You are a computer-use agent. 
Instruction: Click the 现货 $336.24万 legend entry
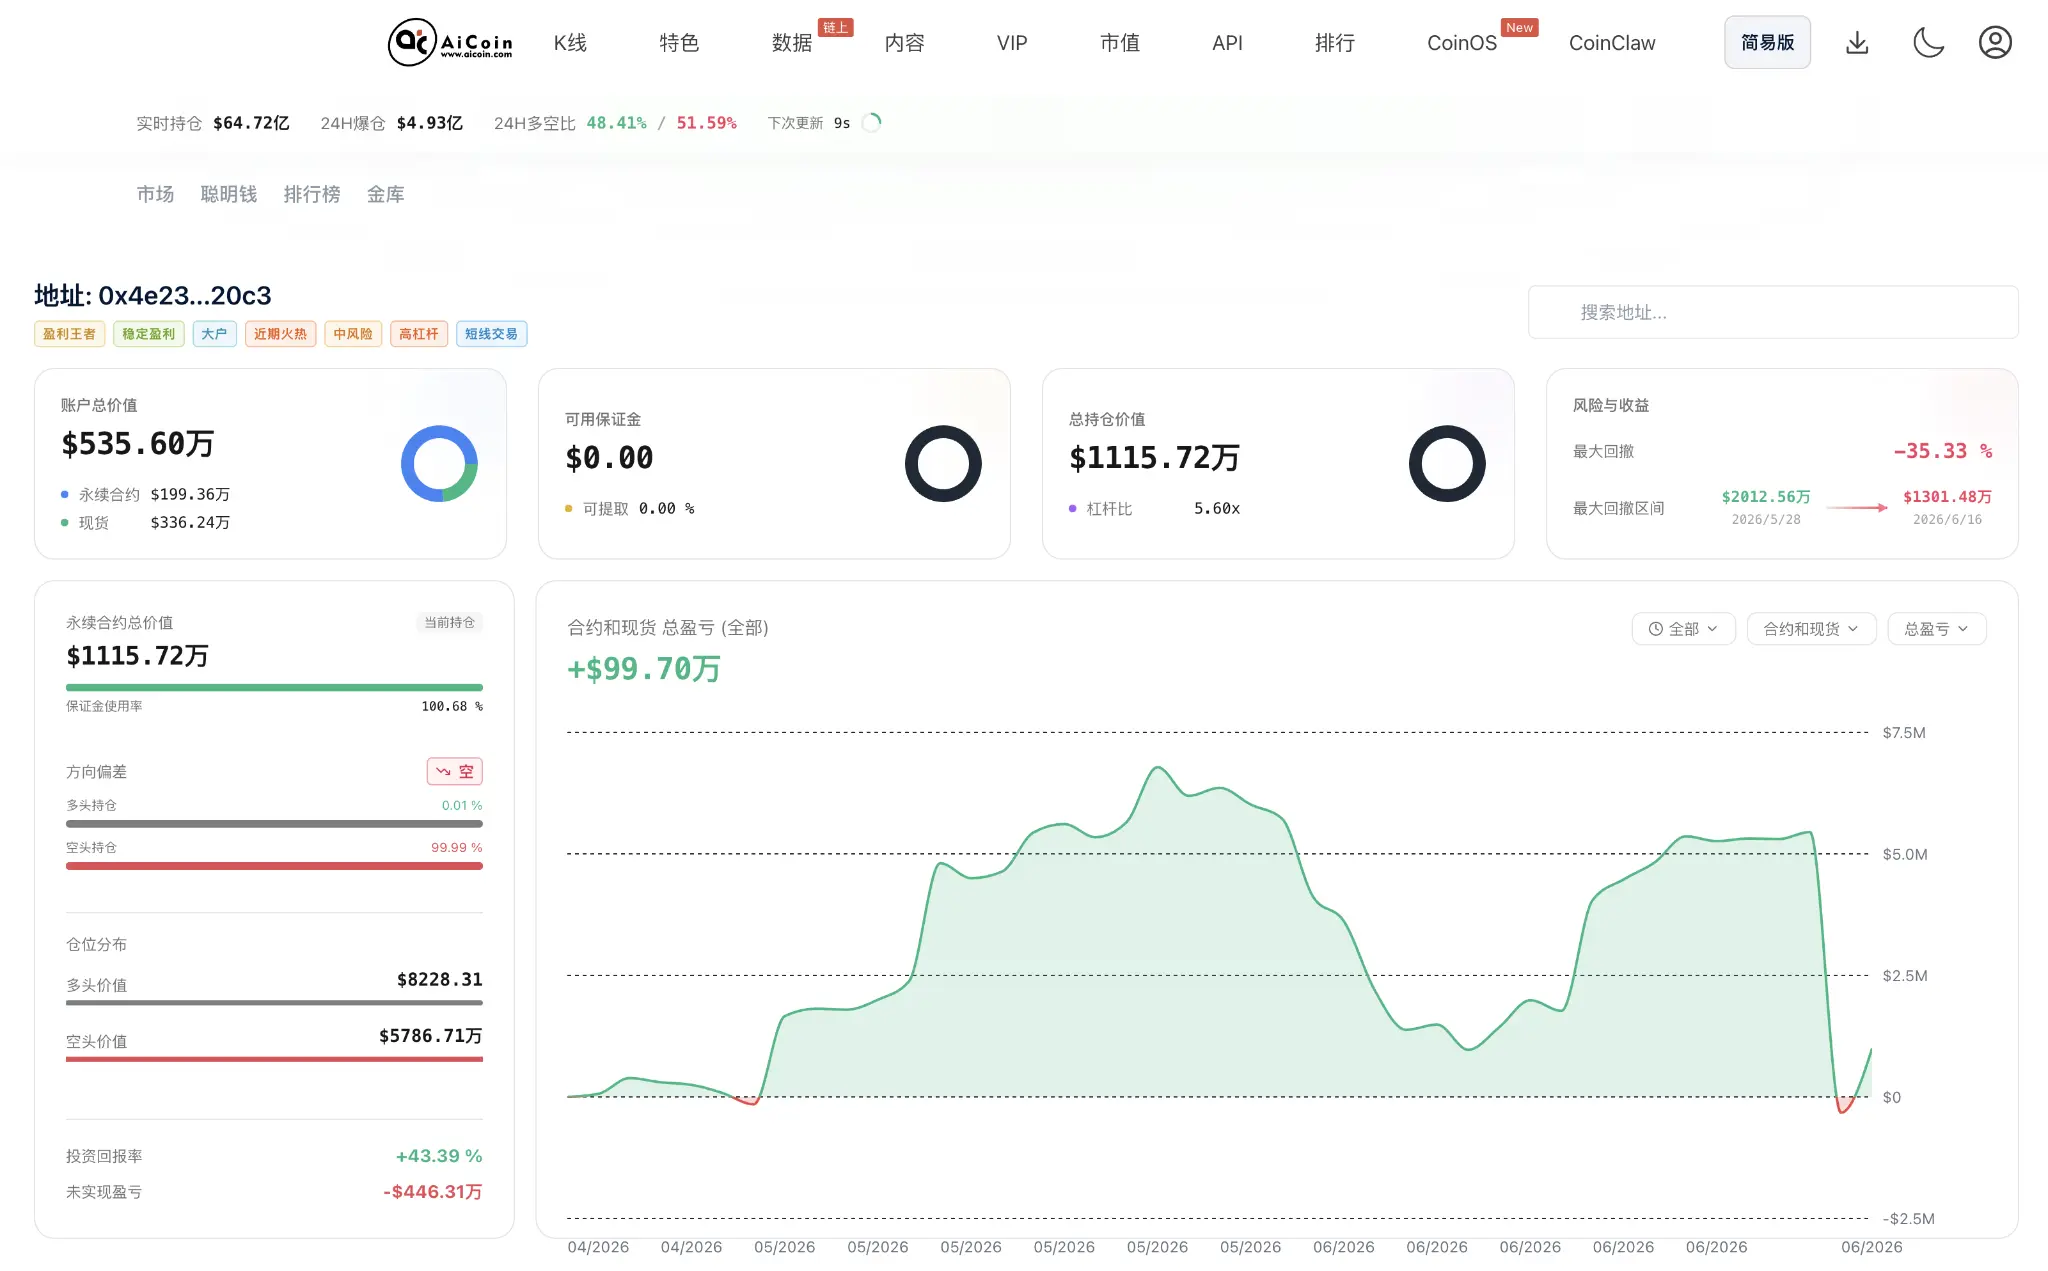[146, 522]
